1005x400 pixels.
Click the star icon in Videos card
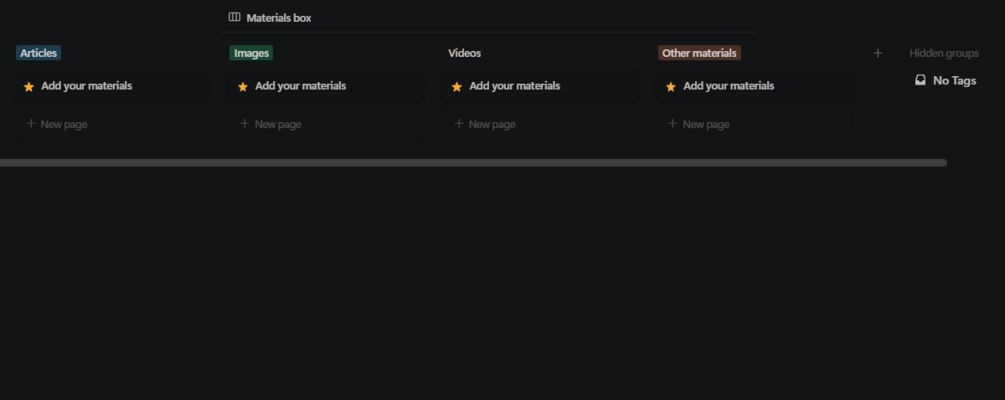pyautogui.click(x=457, y=87)
